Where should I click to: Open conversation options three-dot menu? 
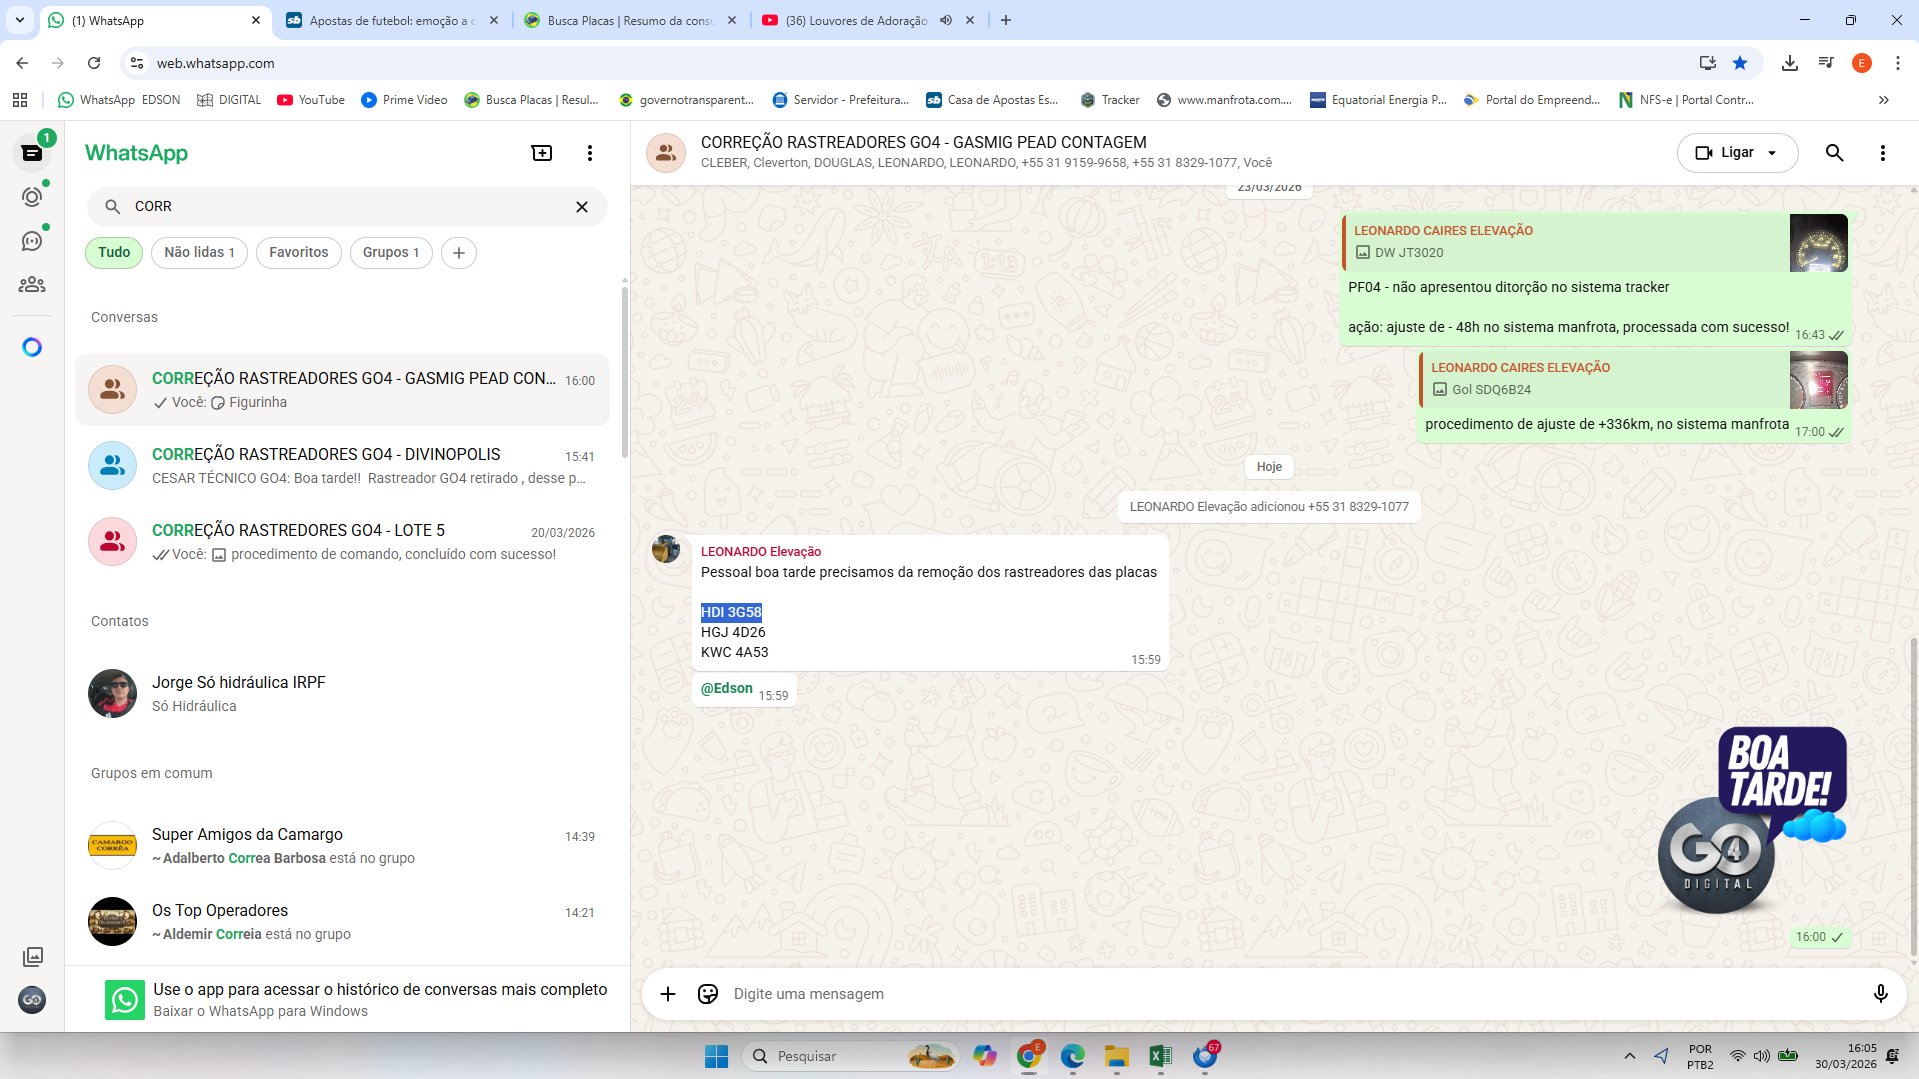[x=1882, y=153]
